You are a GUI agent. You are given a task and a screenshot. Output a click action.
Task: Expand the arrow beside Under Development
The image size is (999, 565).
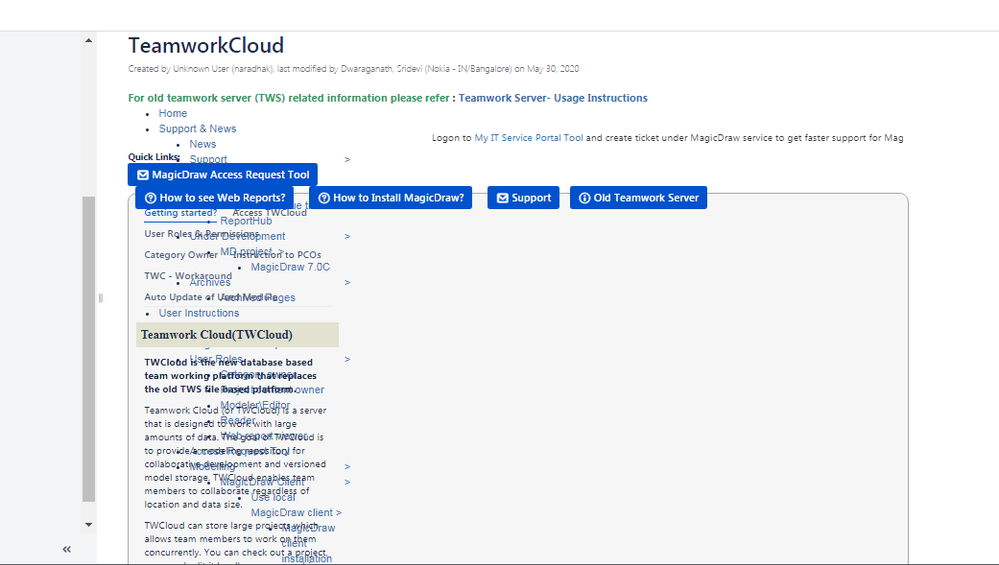(347, 236)
